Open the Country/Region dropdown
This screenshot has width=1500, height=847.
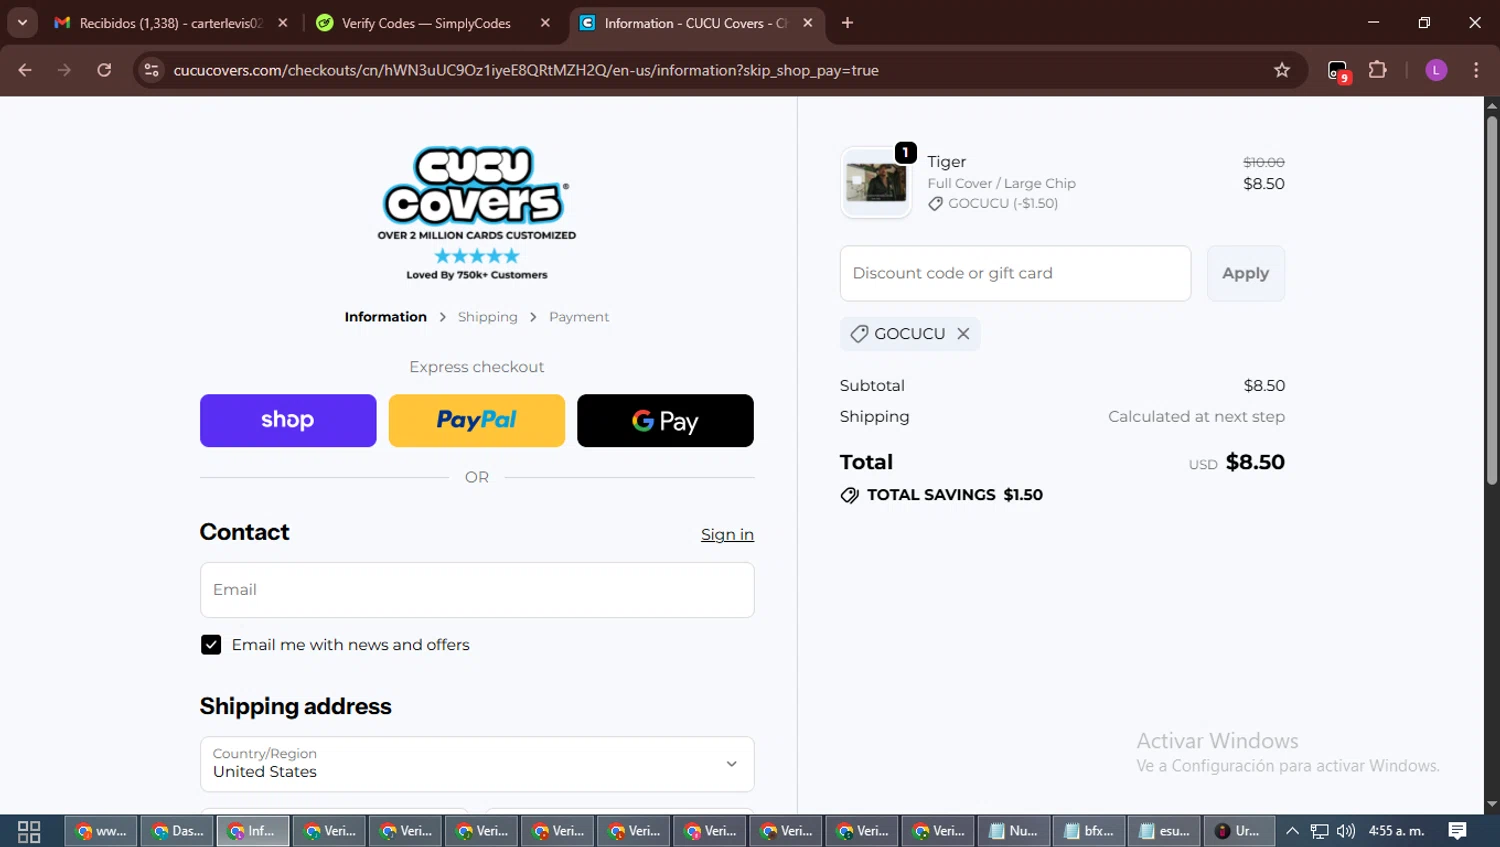pos(477,764)
